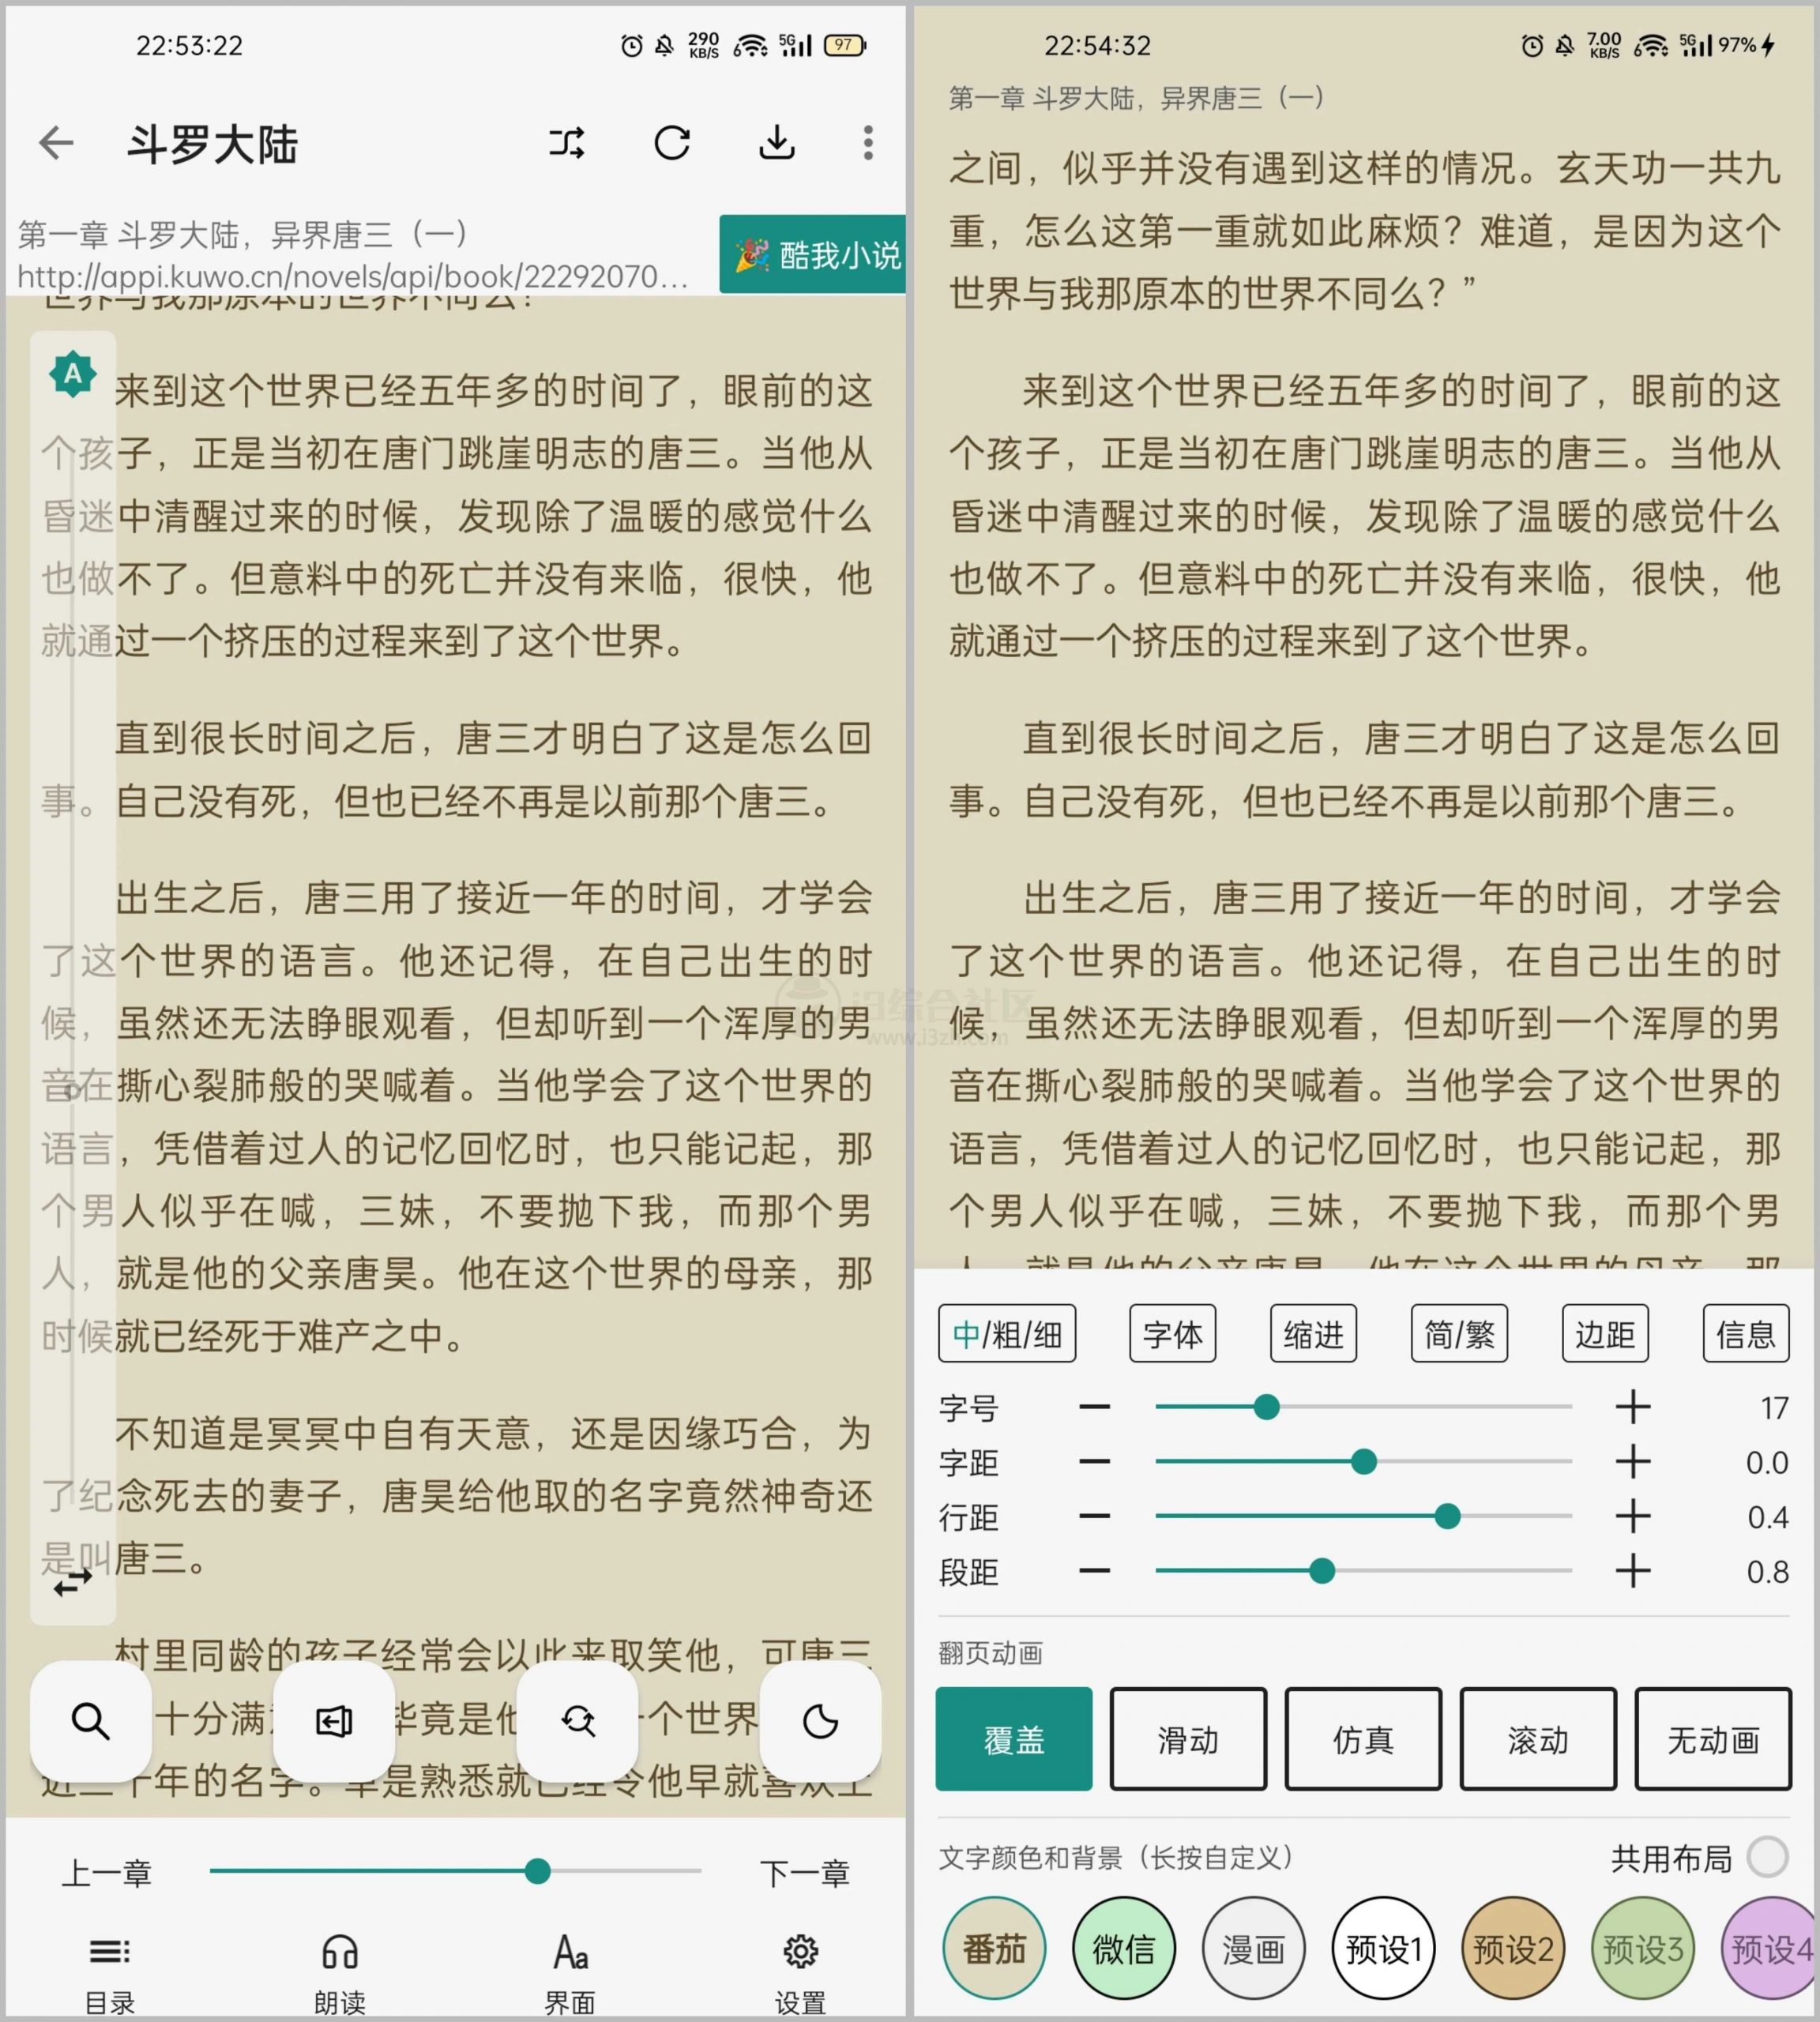Viewport: 1820px width, 2022px height.
Task: Tap the refresh icon in the top bar
Action: tap(672, 143)
